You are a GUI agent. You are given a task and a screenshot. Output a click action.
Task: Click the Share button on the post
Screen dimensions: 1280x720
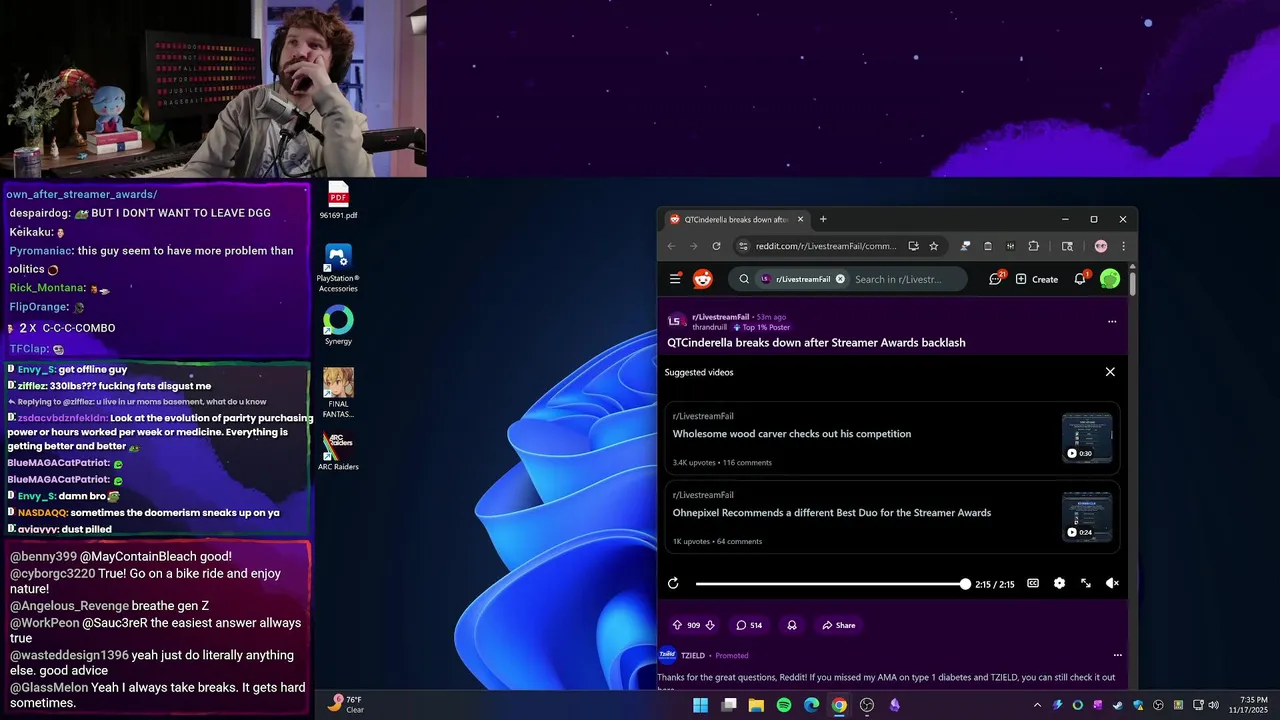point(838,625)
